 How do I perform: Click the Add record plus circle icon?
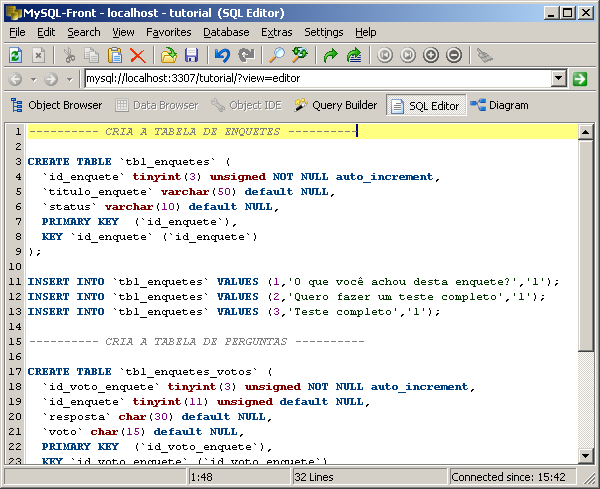click(x=431, y=55)
